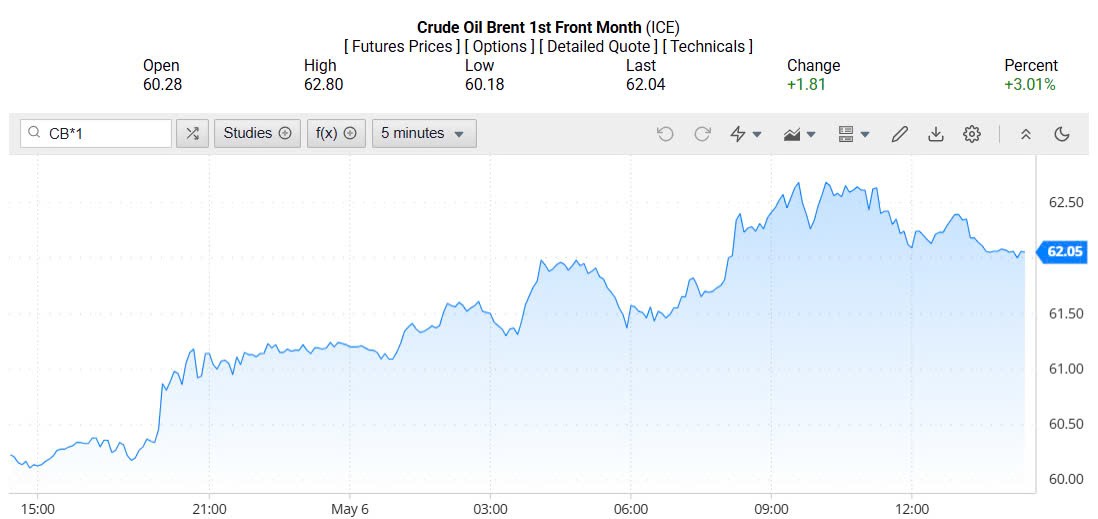Viewport: 1098px width, 519px height.
Task: Click the CB*1 symbol search field
Action: click(x=107, y=133)
